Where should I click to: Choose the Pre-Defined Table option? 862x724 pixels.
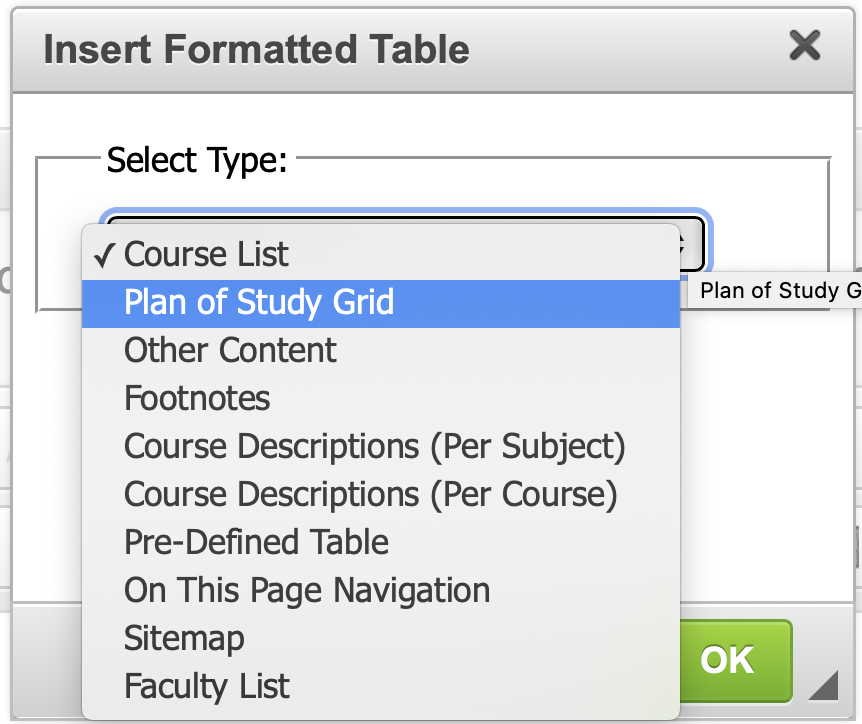pyautogui.click(x=256, y=543)
